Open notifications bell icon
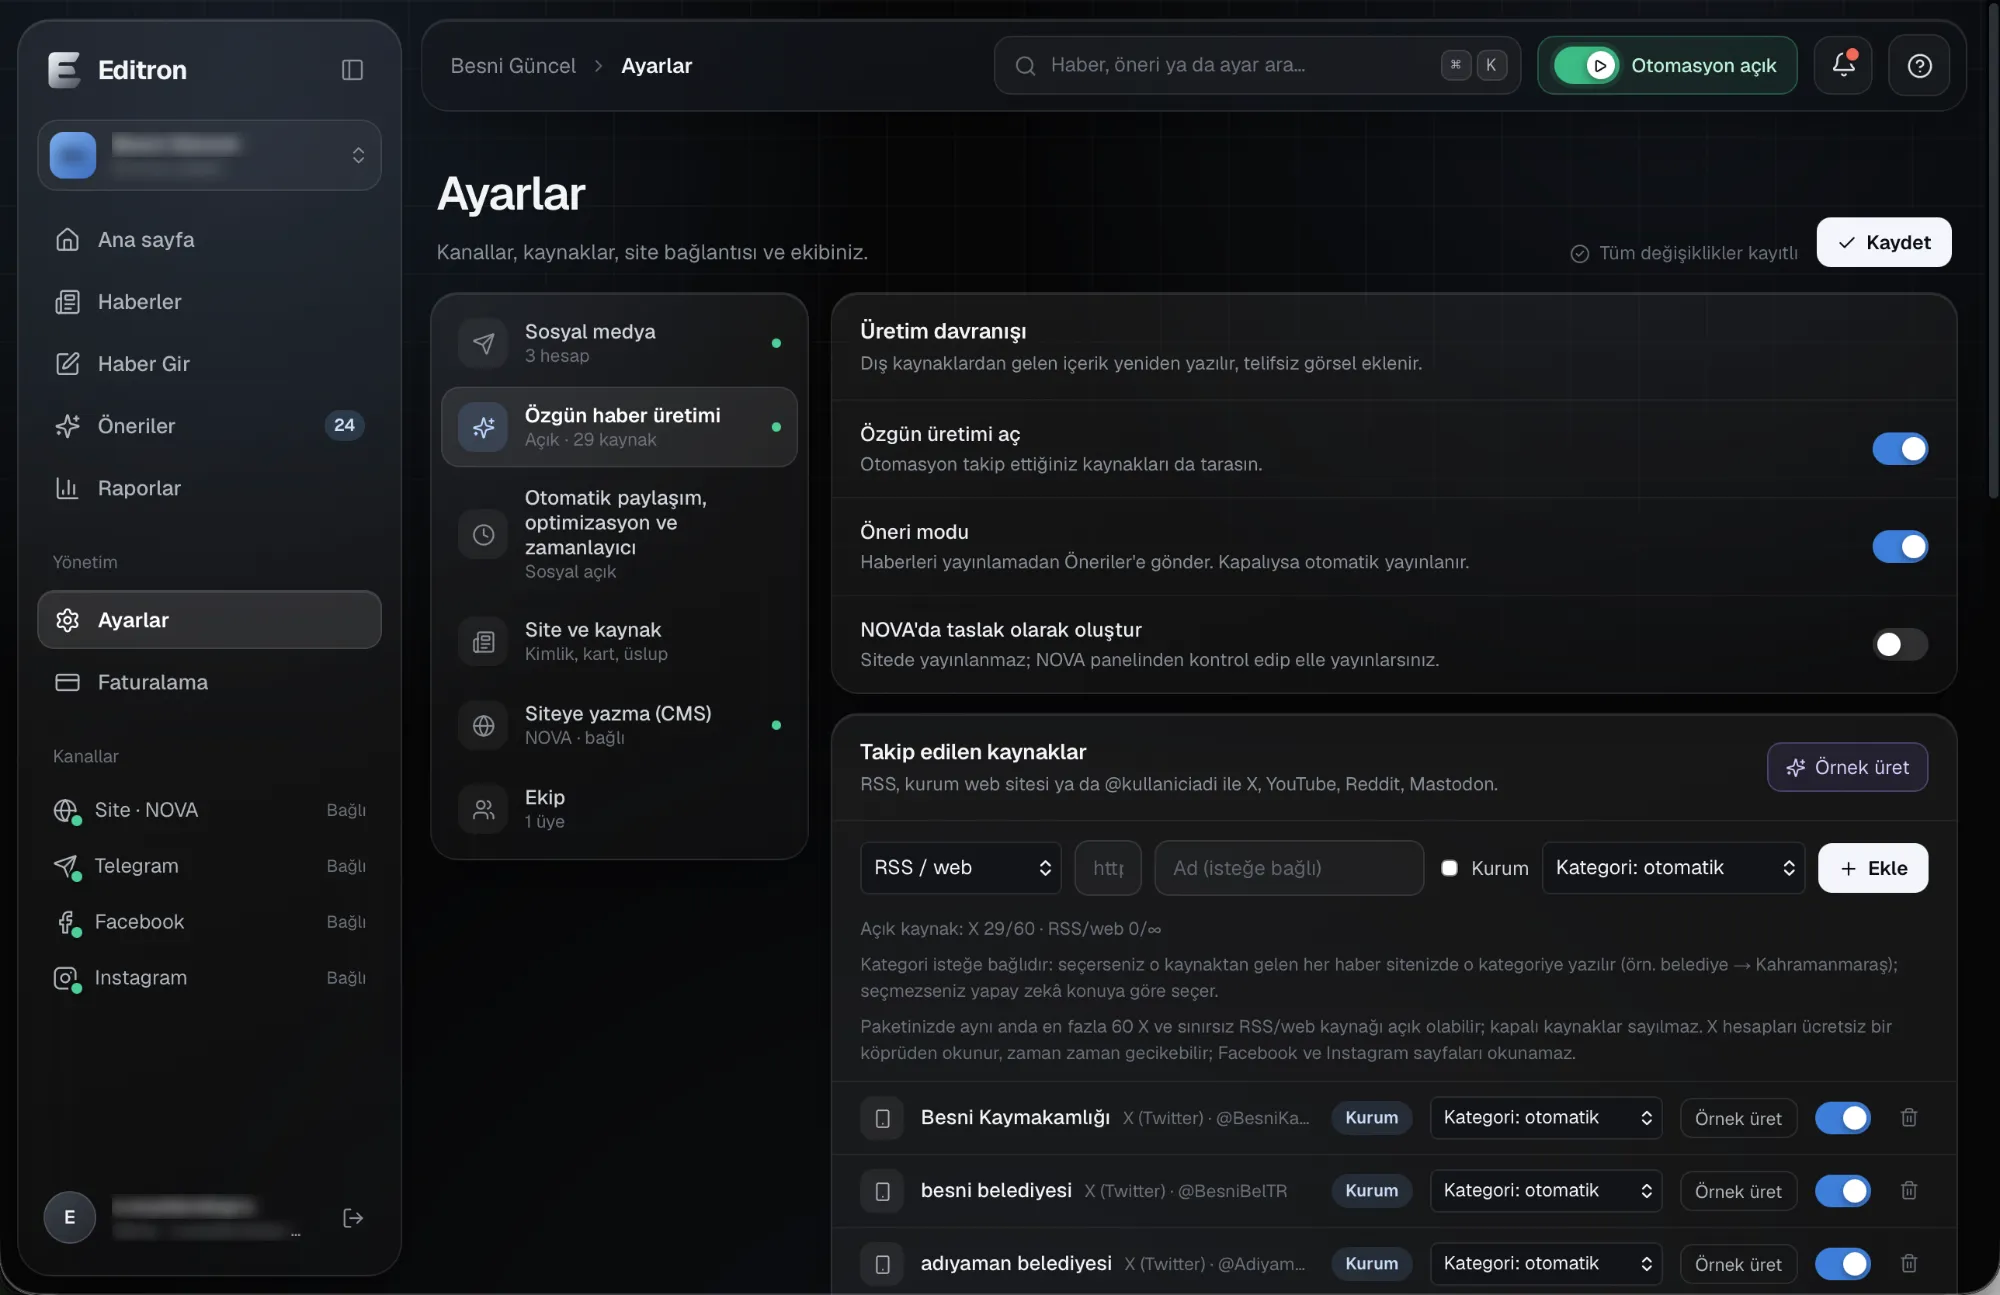 pyautogui.click(x=1843, y=65)
